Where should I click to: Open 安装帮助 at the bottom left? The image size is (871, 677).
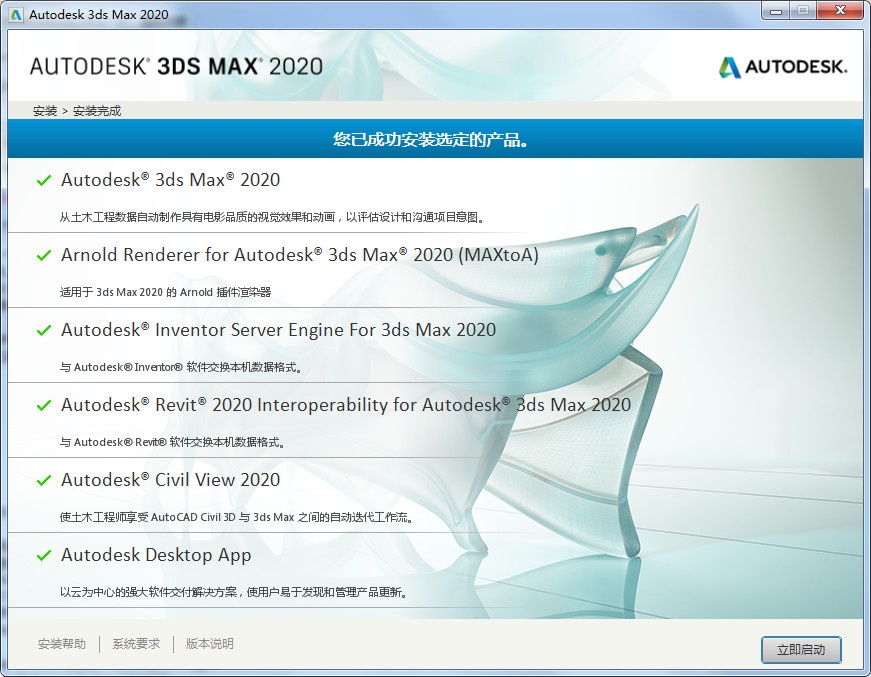62,644
